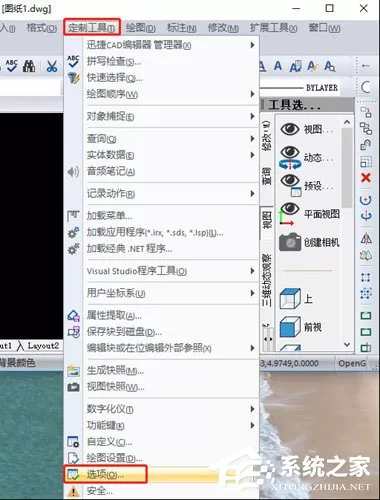Select 拼写检查(S)... in the menu

click(161, 61)
